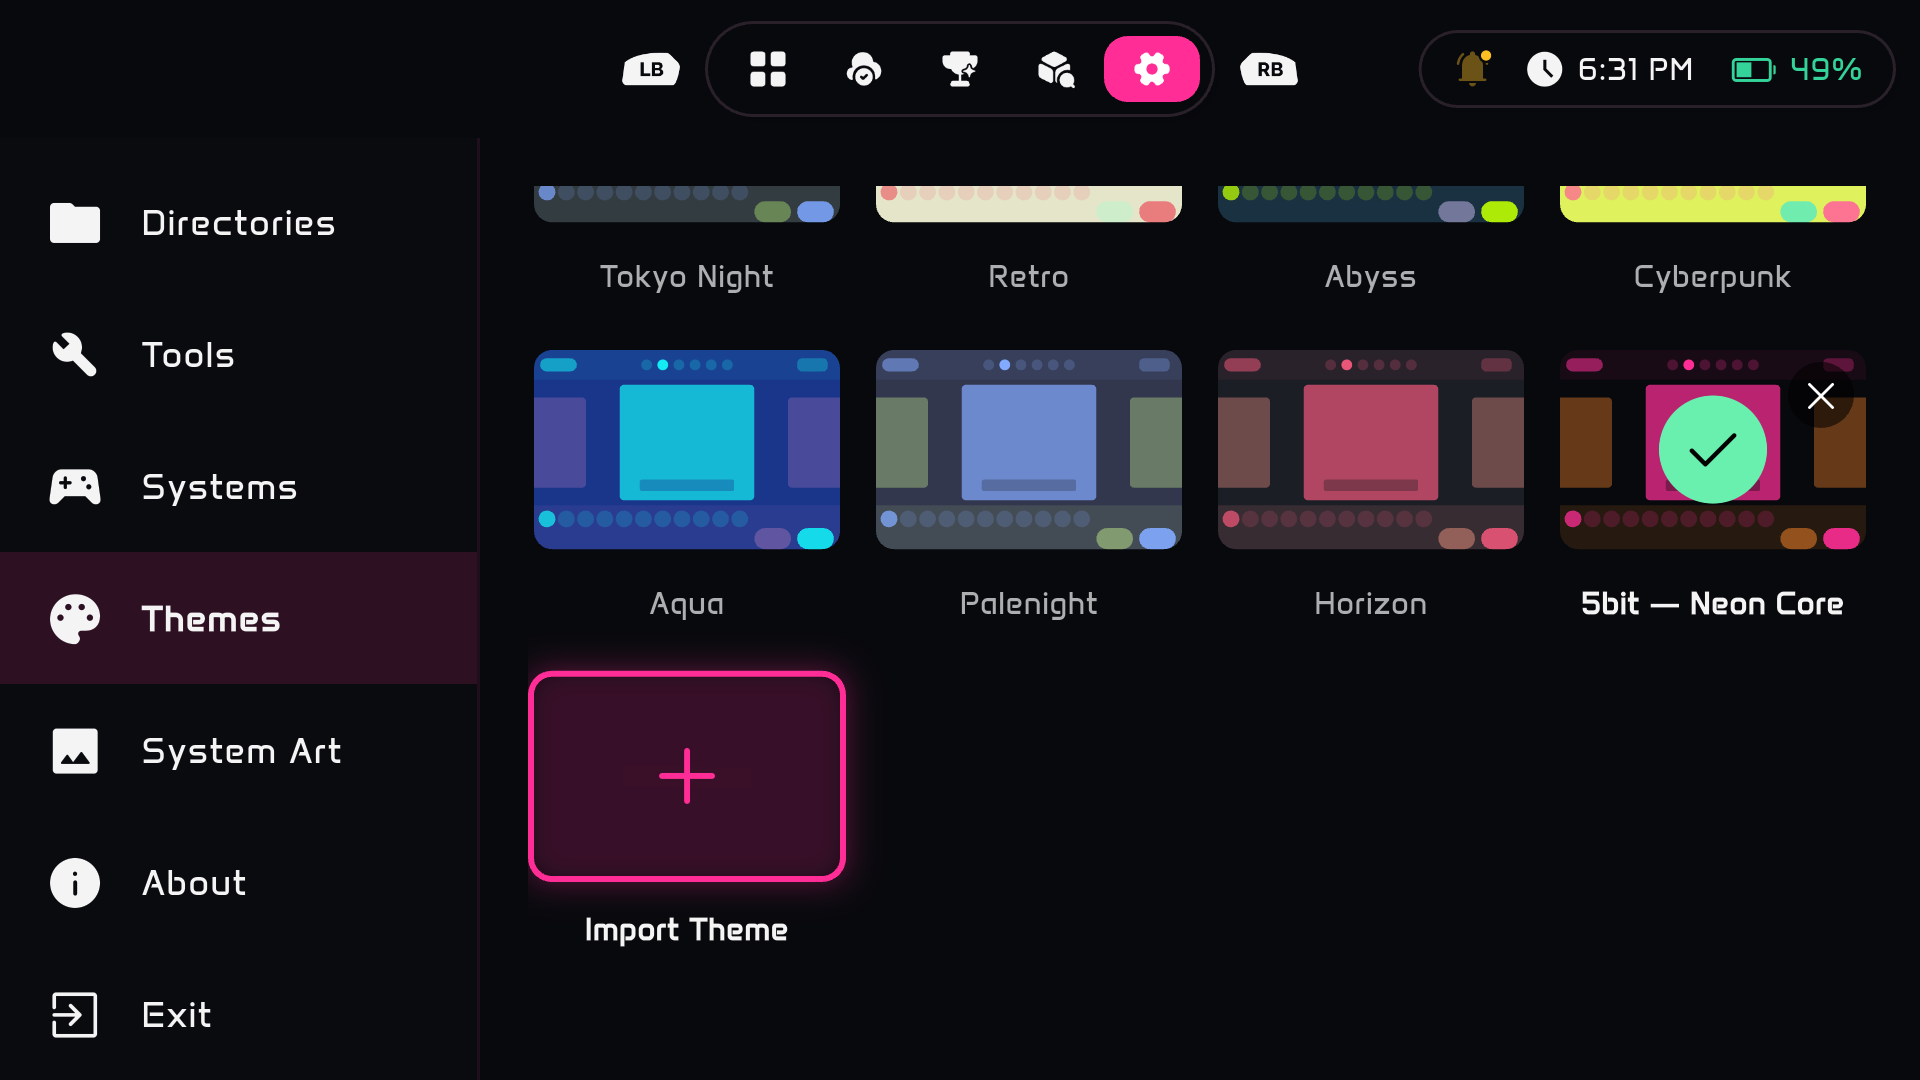
Task: Click the About info icon
Action: click(75, 882)
